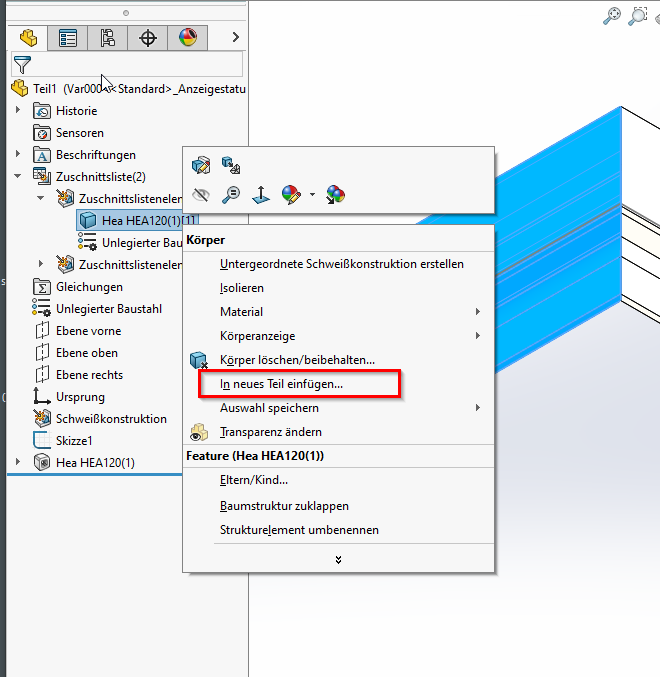This screenshot has height=677, width=660.
Task: Click the edit feature icon in context toolbar
Action: pos(201,165)
